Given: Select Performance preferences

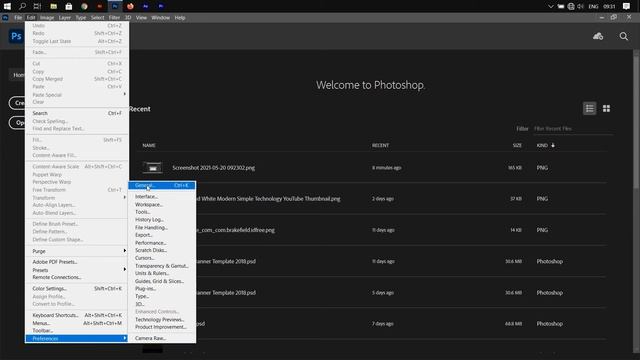Looking at the screenshot, I should [x=162, y=243].
